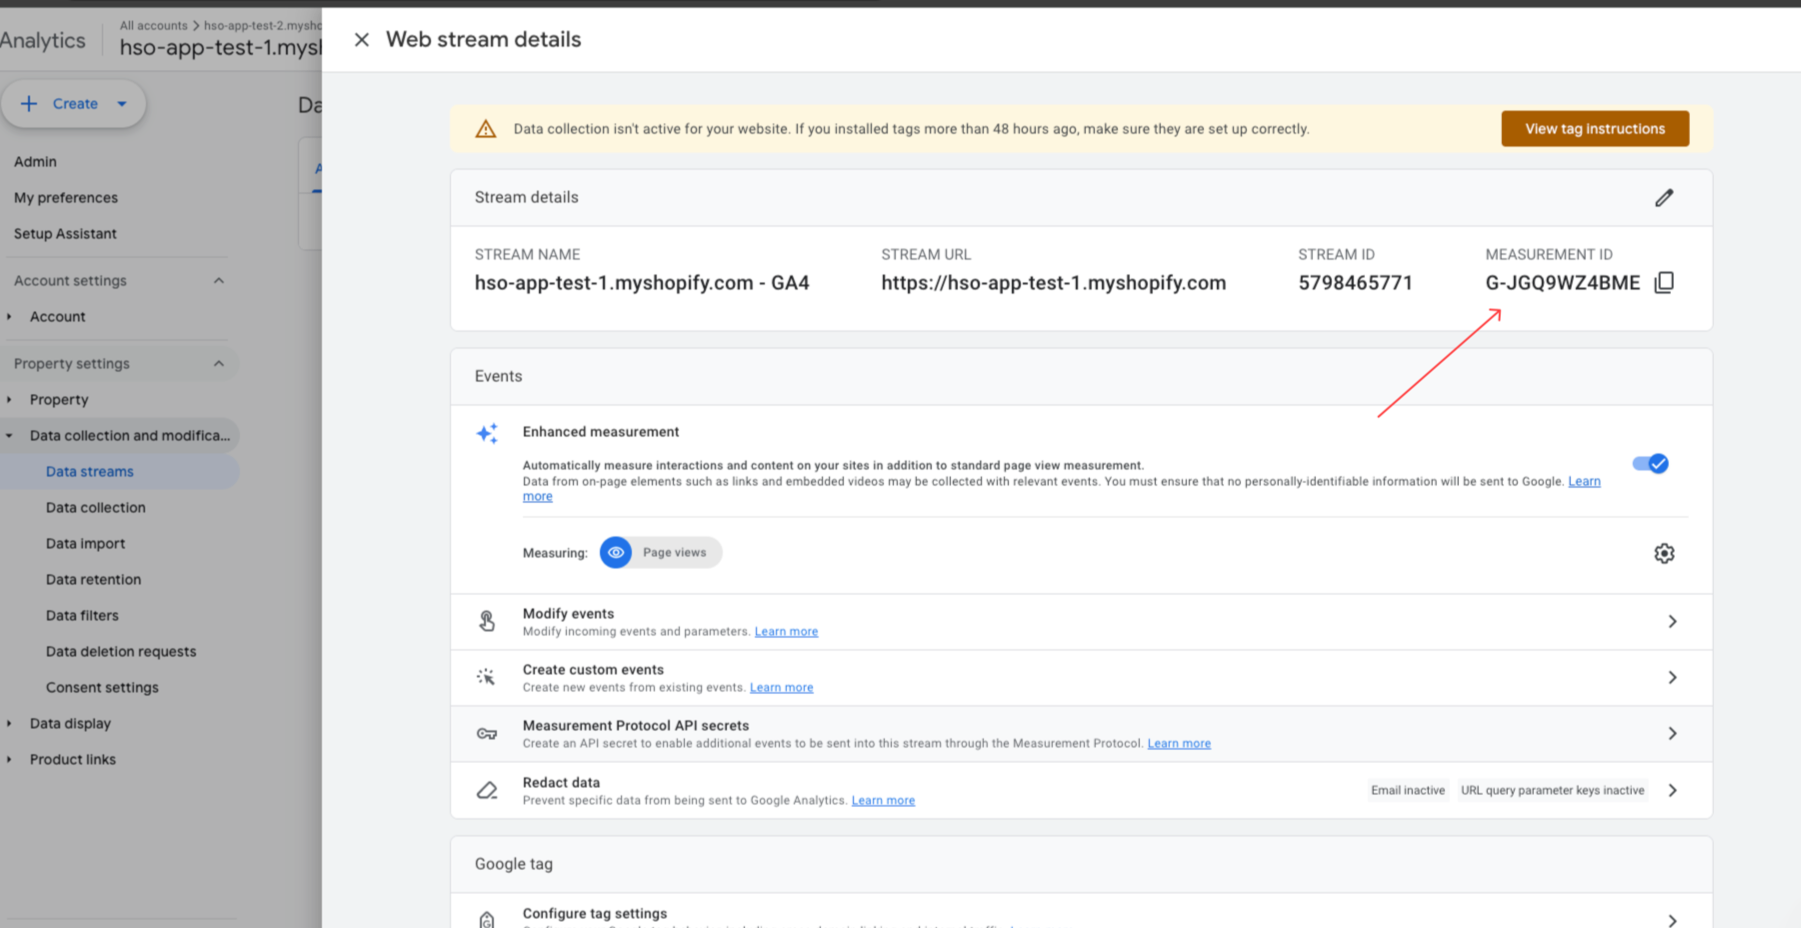
Task: Open the Create button dropdown arrow
Action: (x=121, y=103)
